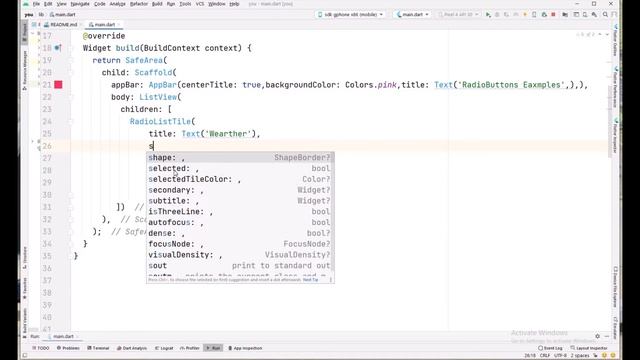
Task: Open the Project Structure folder icon
Action: [x=565, y=15]
